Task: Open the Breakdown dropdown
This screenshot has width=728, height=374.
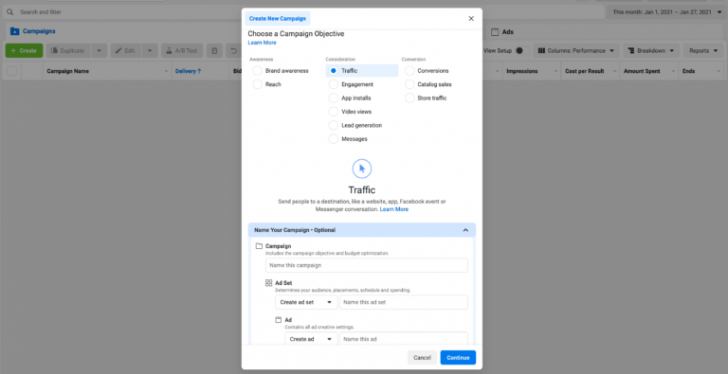Action: tap(651, 51)
